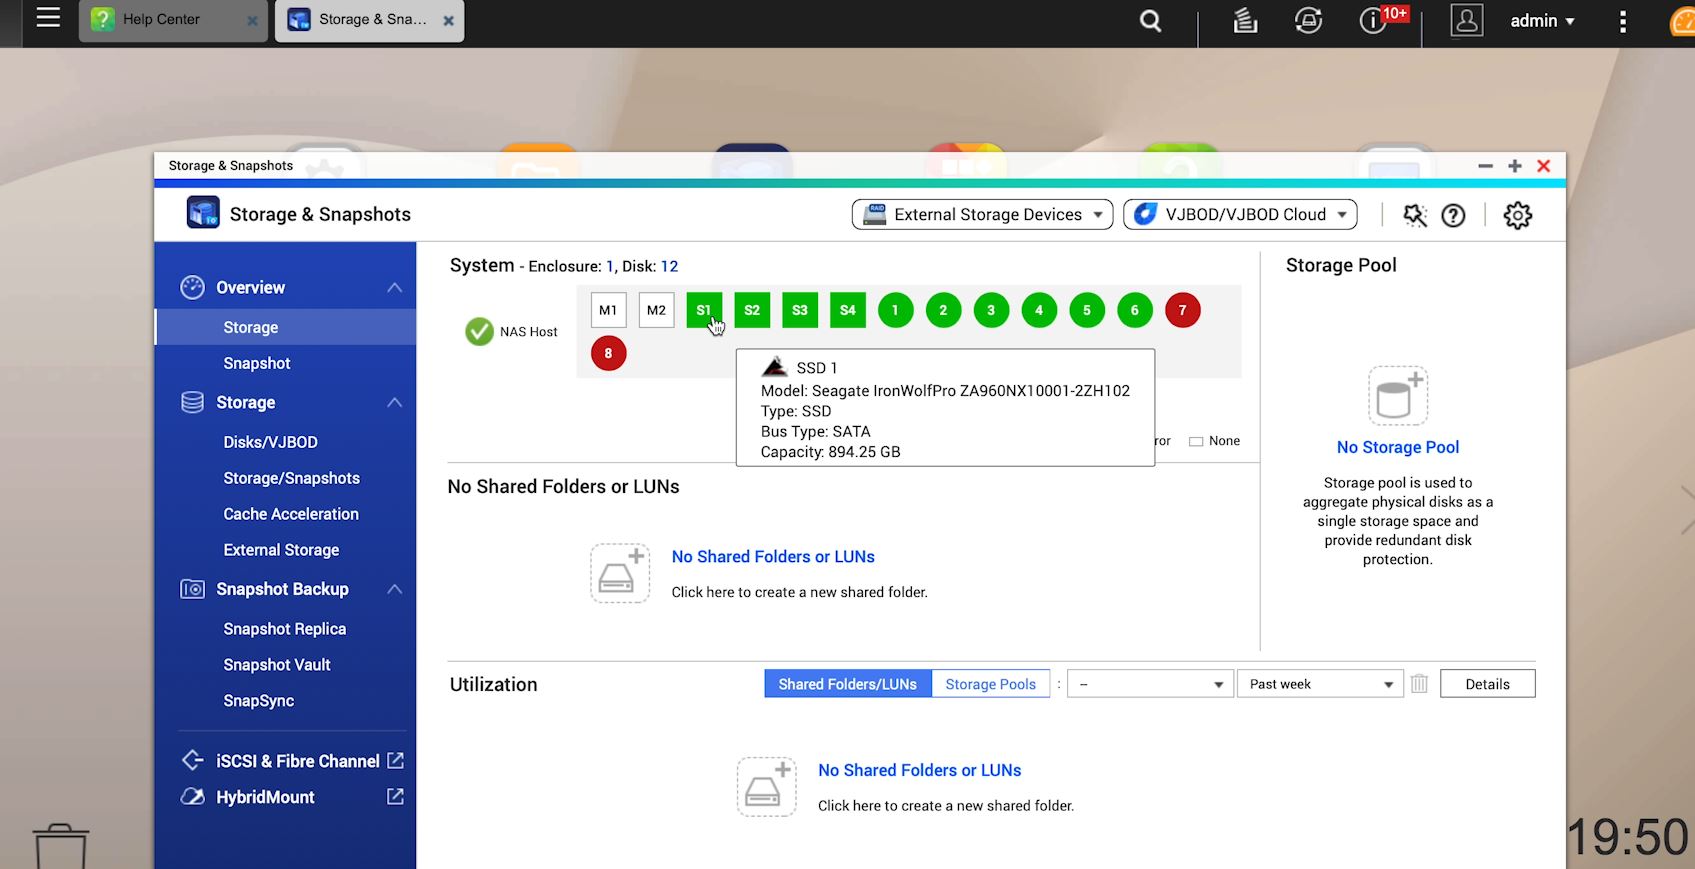Open the admin account dropdown
The image size is (1695, 869).
[x=1542, y=21]
